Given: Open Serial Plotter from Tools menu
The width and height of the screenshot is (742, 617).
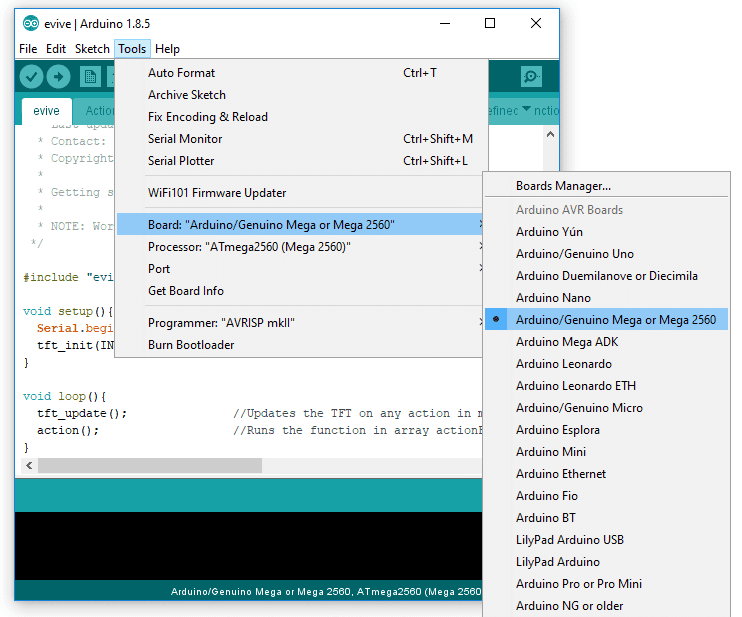Looking at the screenshot, I should 302,161.
